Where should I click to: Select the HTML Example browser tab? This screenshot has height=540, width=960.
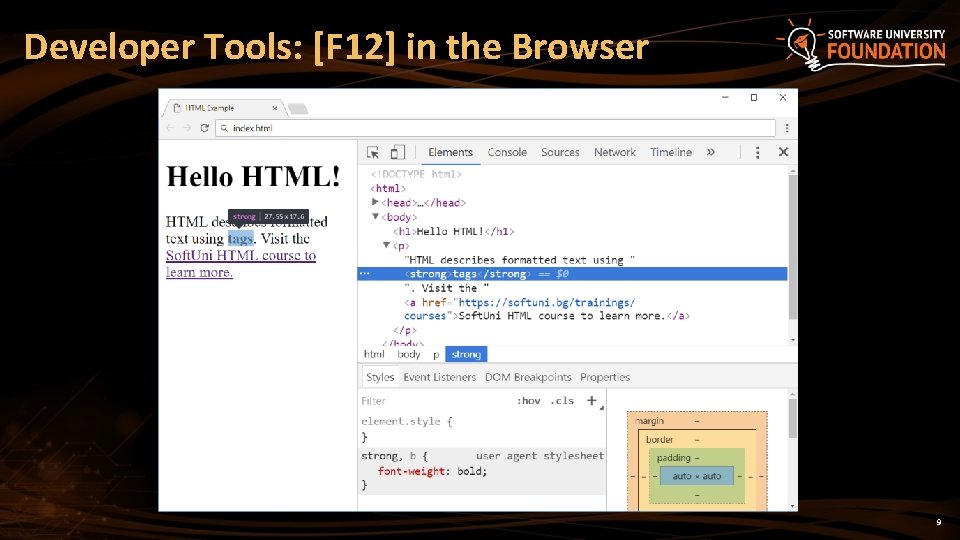click(223, 108)
